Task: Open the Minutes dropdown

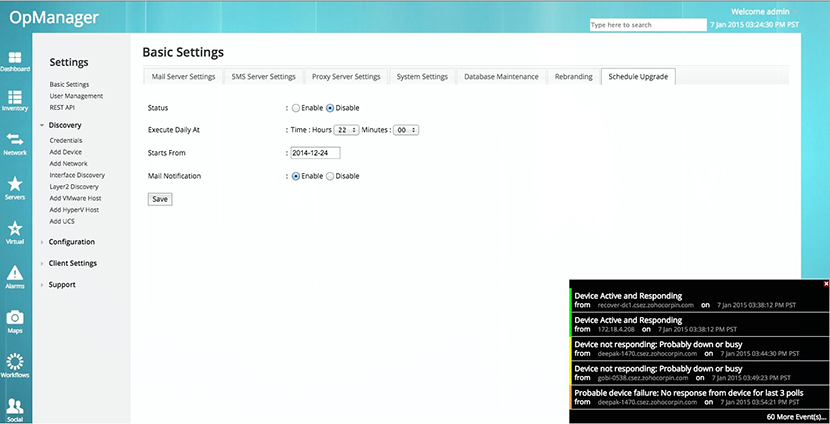Action: point(406,130)
